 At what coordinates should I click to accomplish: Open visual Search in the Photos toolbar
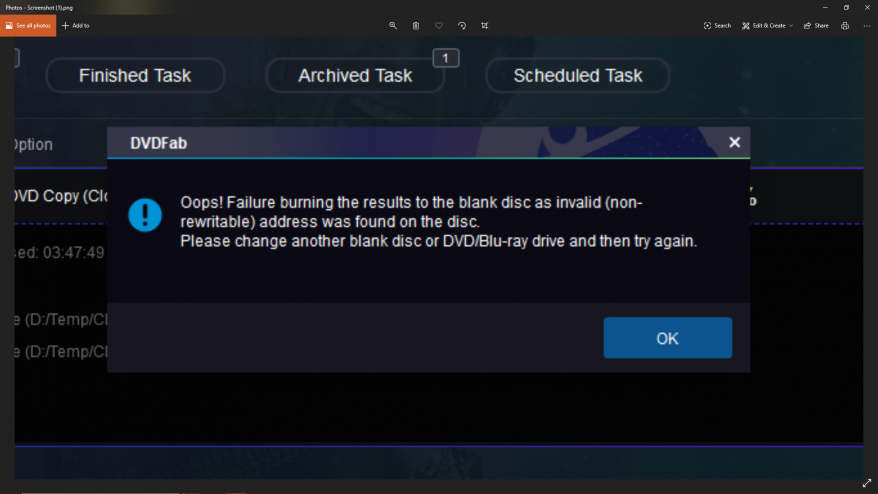717,25
